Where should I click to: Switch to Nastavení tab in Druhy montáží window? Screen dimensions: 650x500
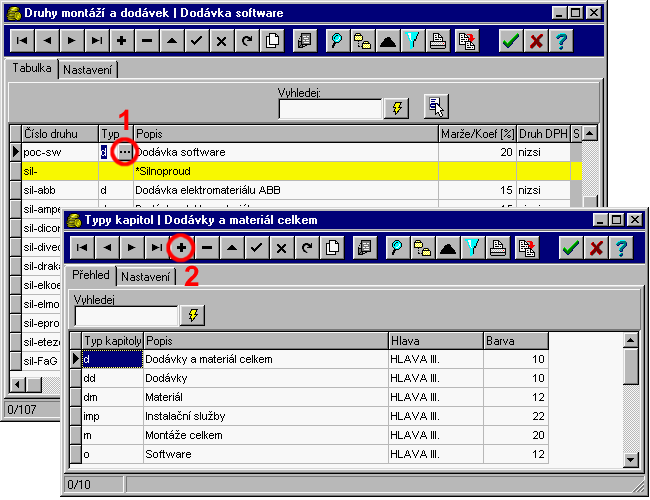coord(88,70)
